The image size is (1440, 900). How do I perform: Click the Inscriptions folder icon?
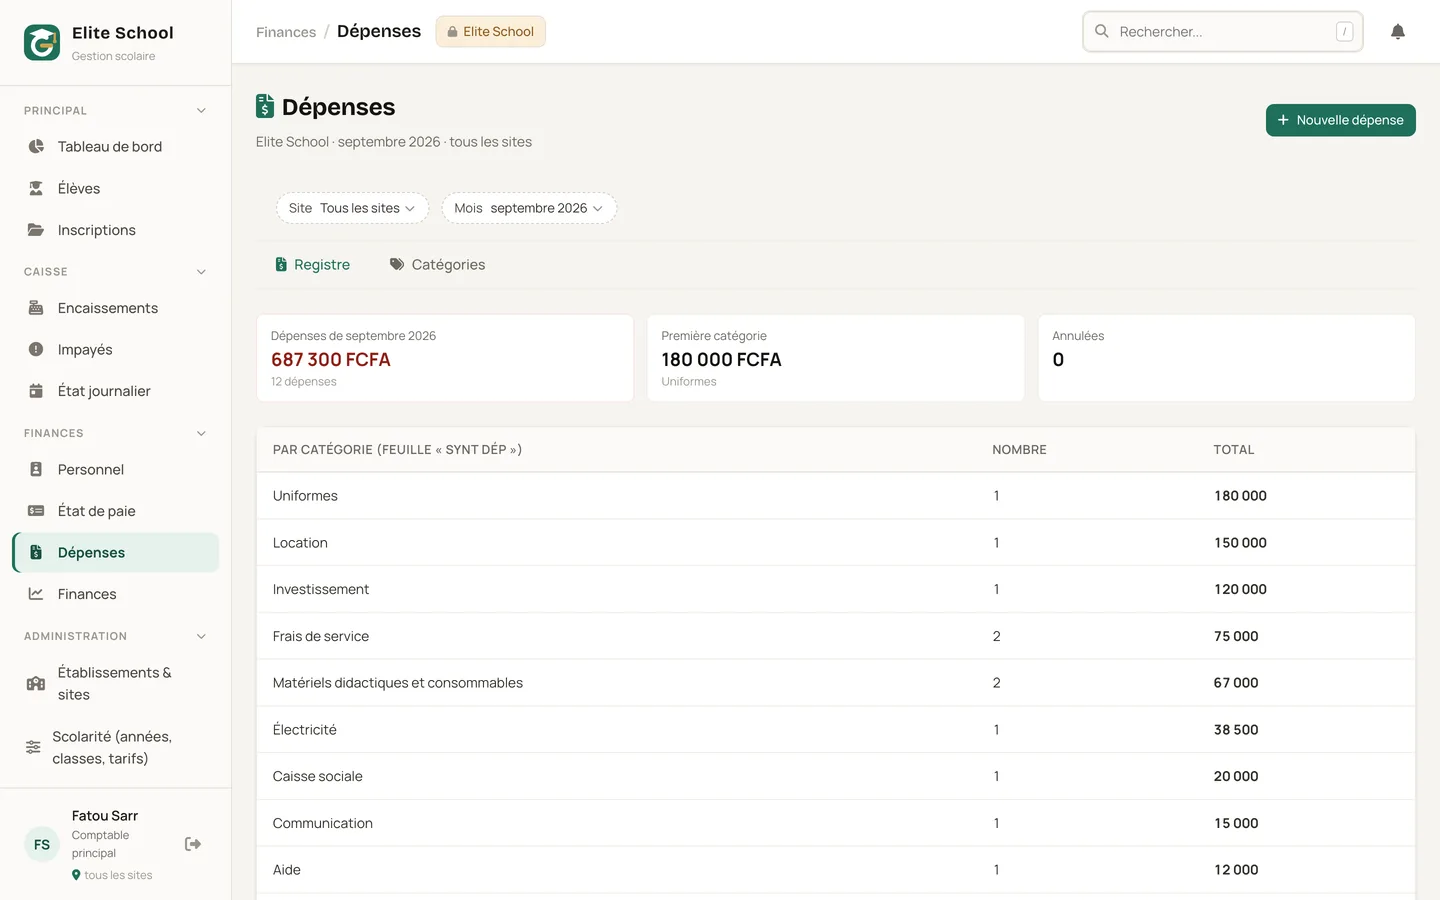click(x=36, y=230)
